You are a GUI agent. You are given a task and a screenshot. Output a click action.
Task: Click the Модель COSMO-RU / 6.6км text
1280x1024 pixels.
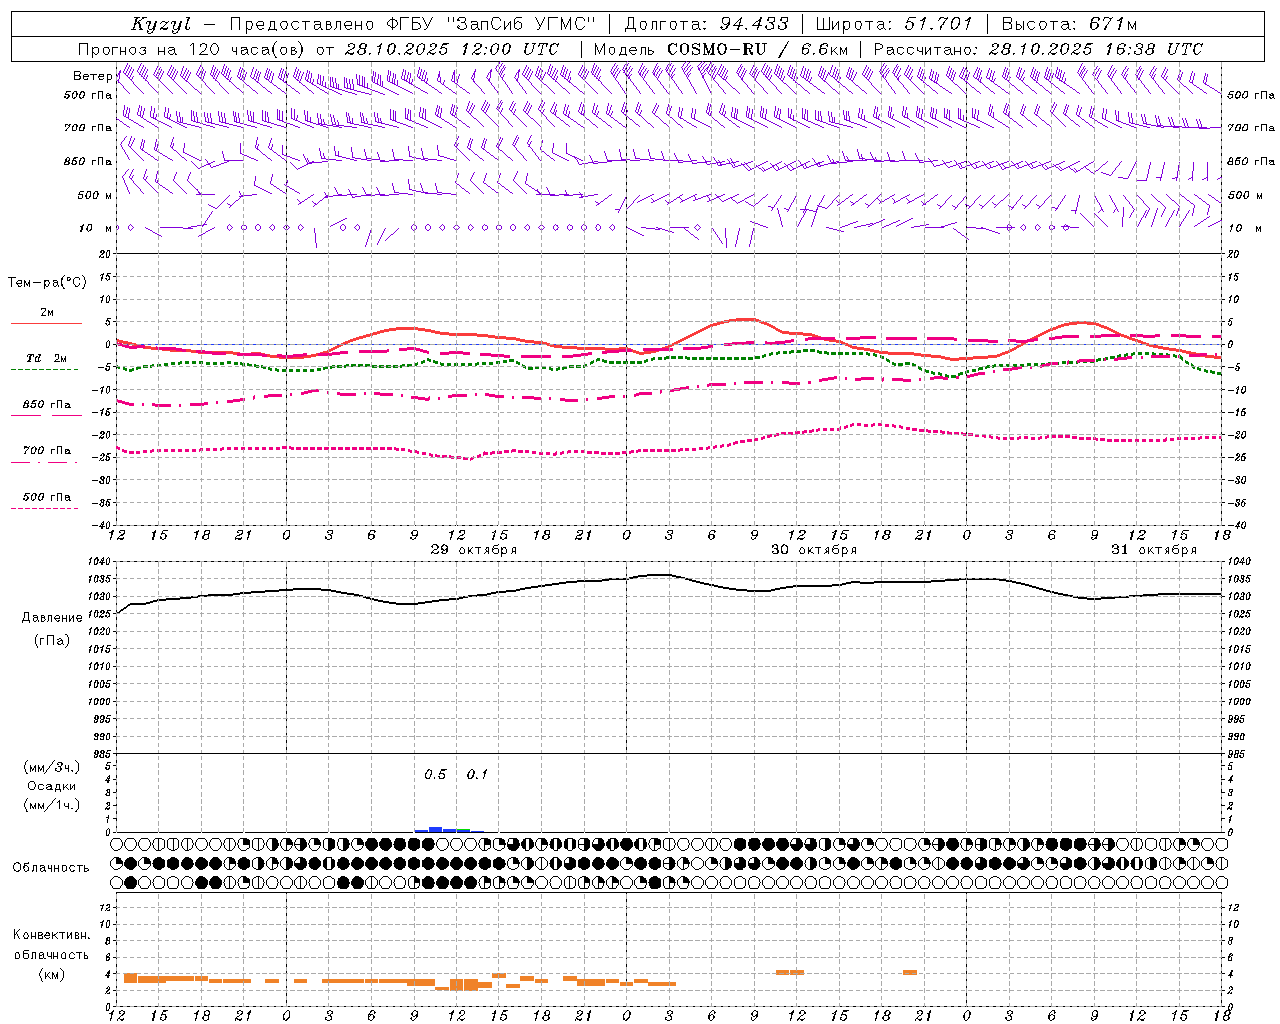pyautogui.click(x=721, y=49)
